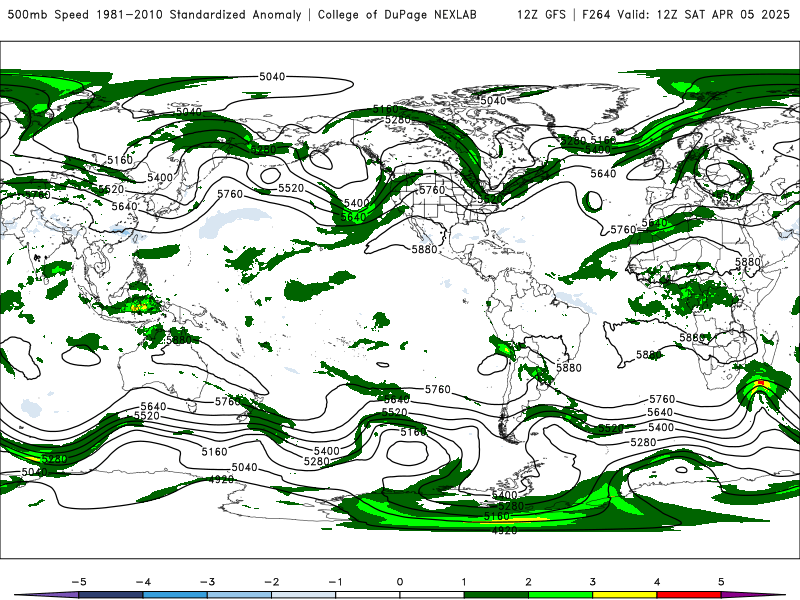
Task: Click the '5640' contour label south of Australia
Action: click(x=154, y=407)
